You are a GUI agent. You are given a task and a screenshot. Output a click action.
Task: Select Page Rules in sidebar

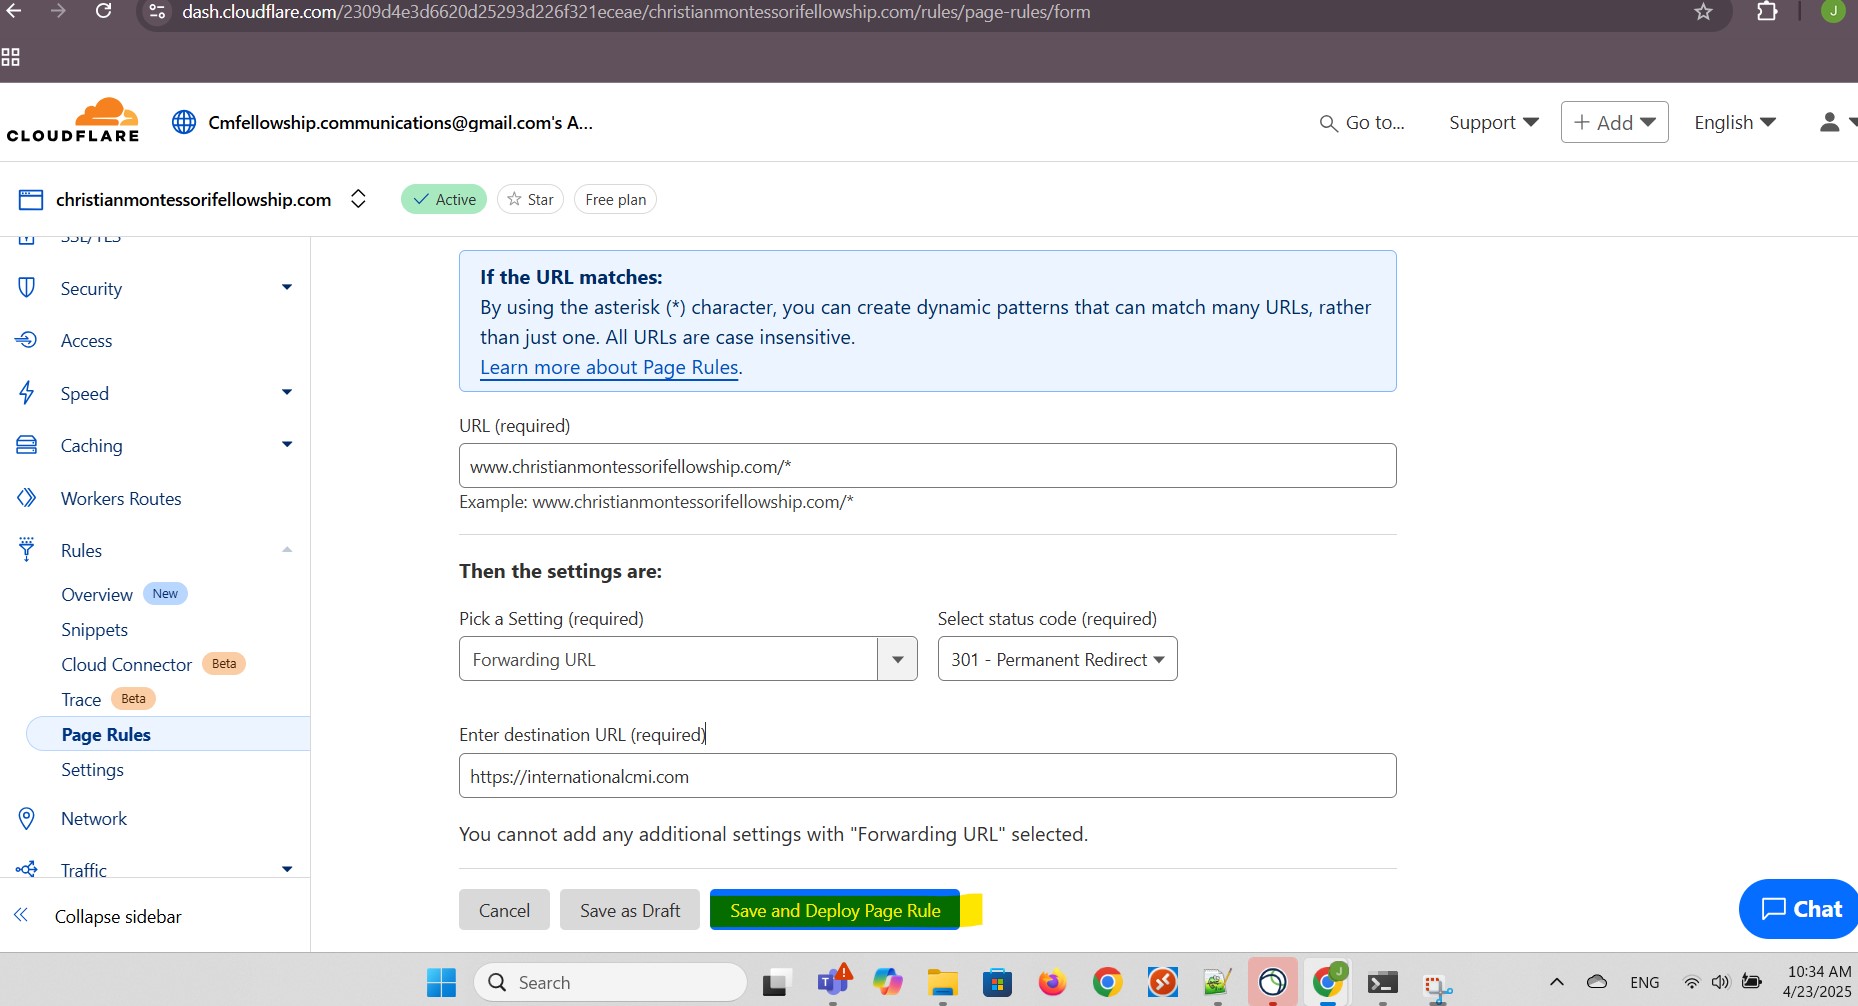click(106, 734)
